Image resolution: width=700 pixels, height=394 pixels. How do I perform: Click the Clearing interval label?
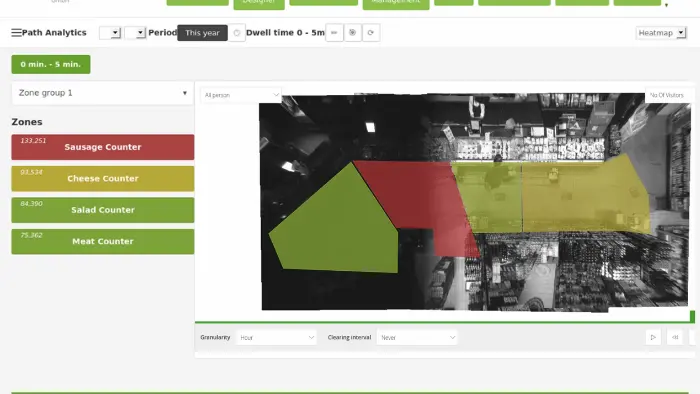349,337
